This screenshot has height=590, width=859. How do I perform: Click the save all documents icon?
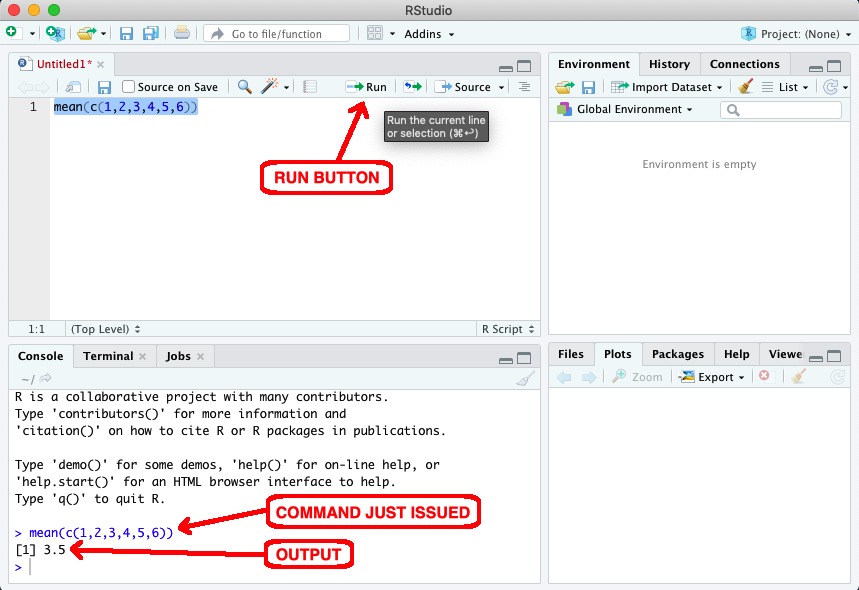point(151,33)
